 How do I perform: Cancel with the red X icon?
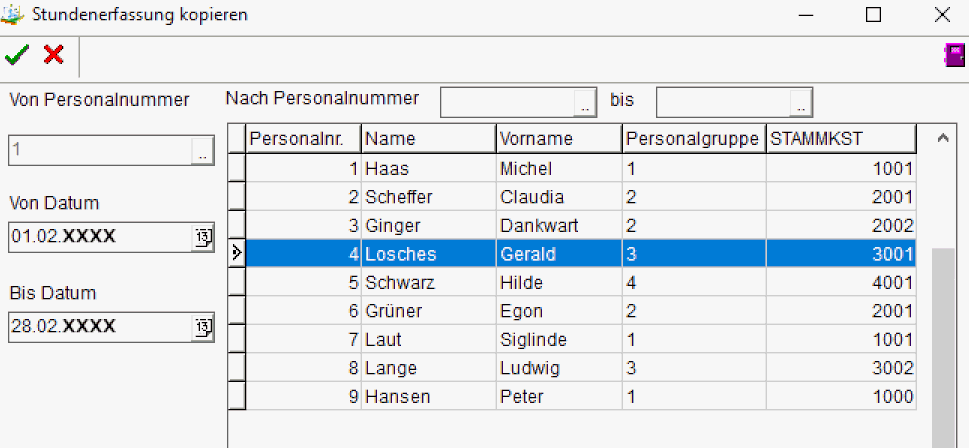(x=54, y=56)
